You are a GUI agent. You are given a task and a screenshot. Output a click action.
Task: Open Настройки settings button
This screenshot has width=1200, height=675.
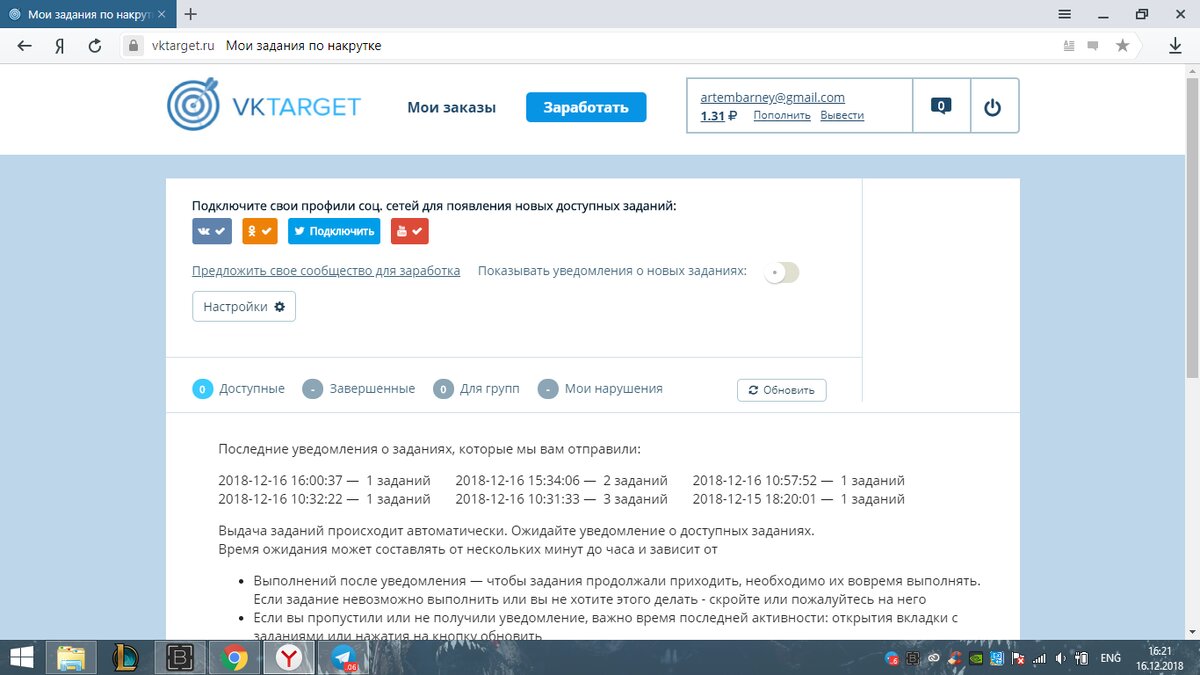tap(244, 307)
